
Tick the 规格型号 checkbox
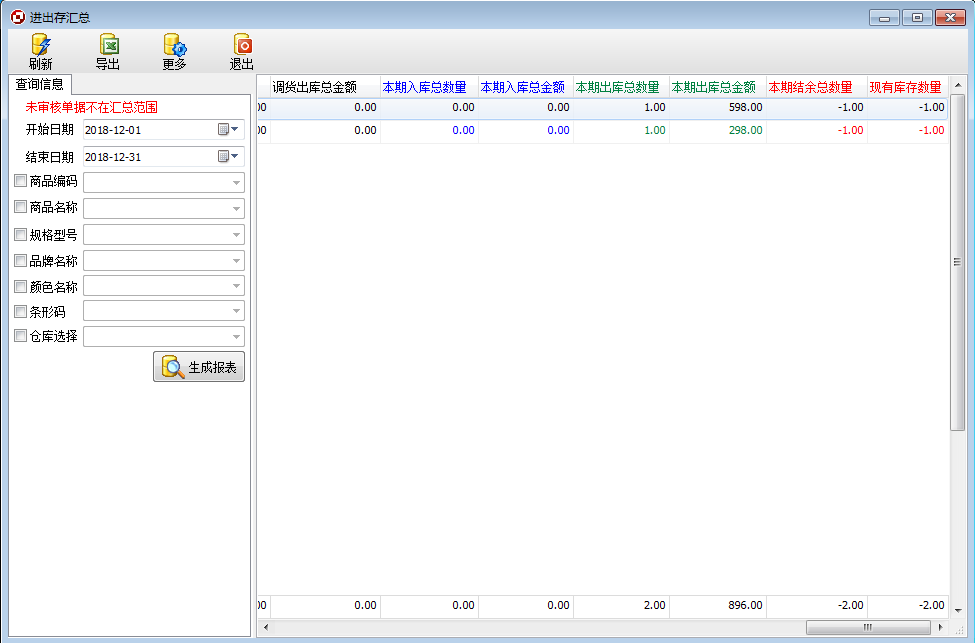tap(21, 234)
